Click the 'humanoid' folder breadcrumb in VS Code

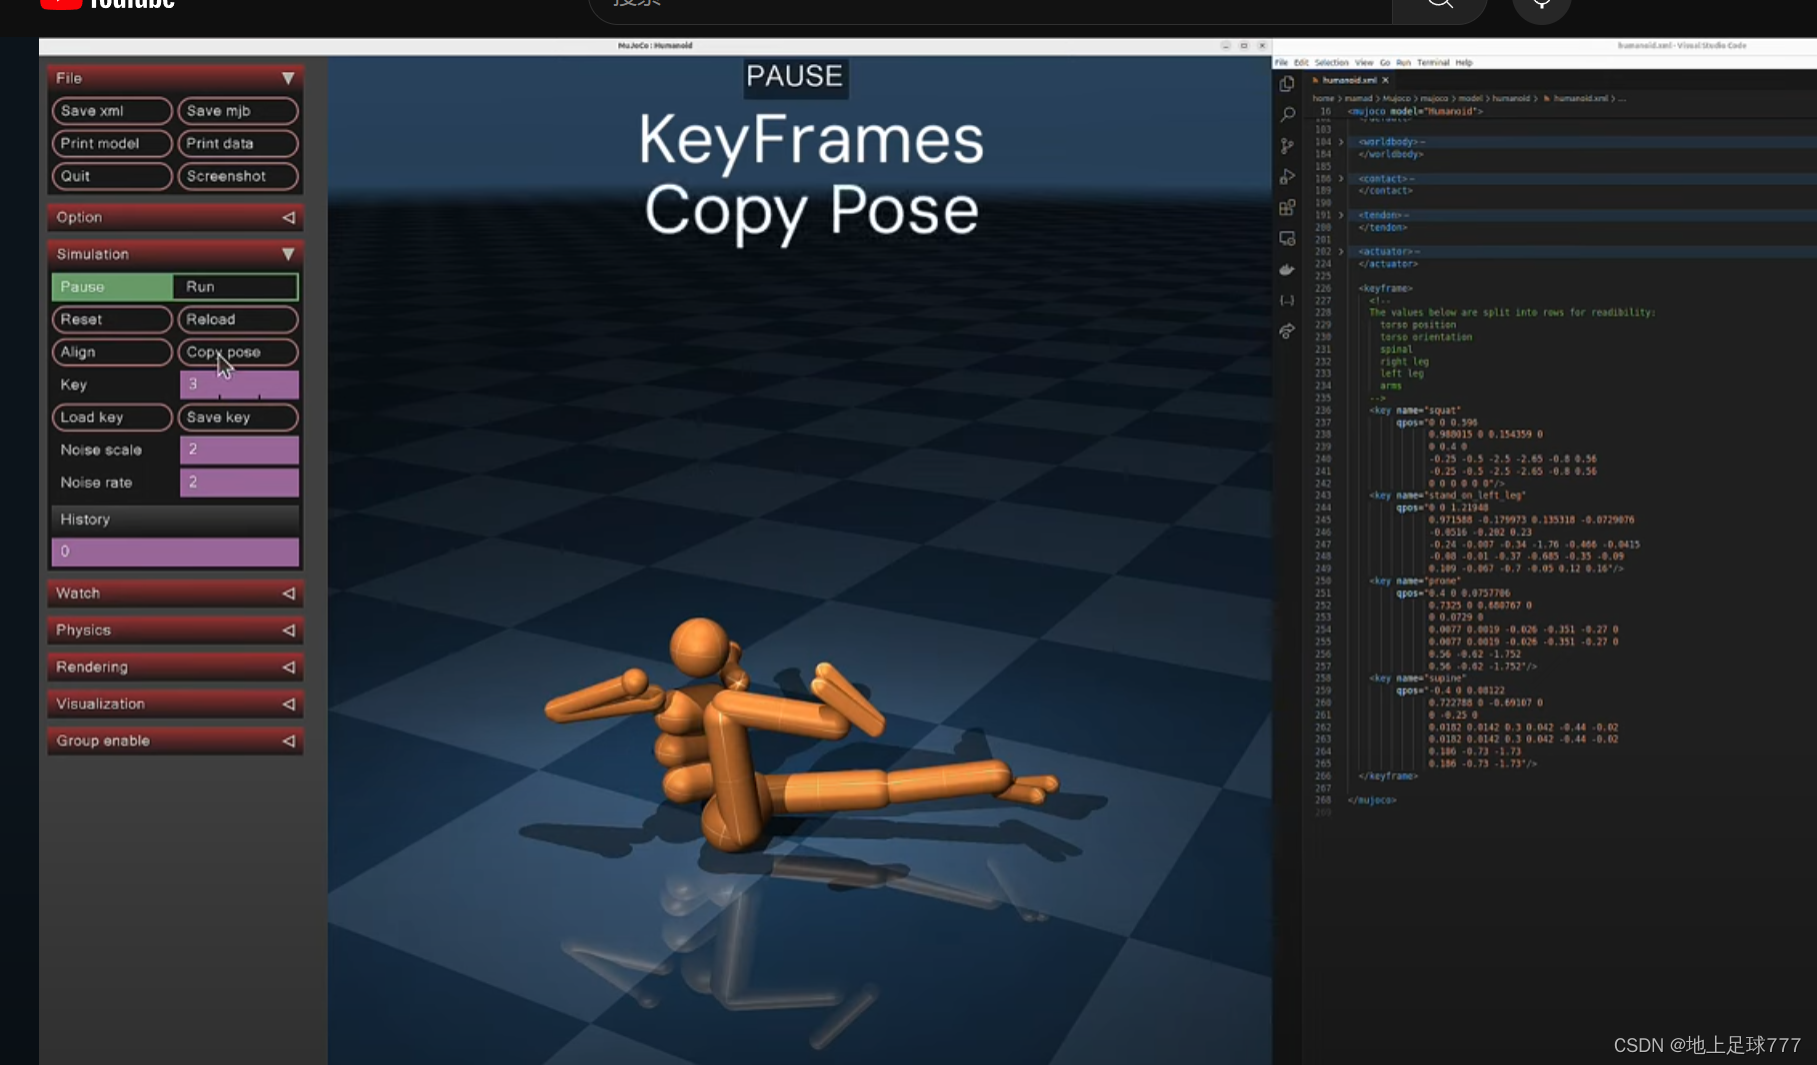coord(1511,99)
